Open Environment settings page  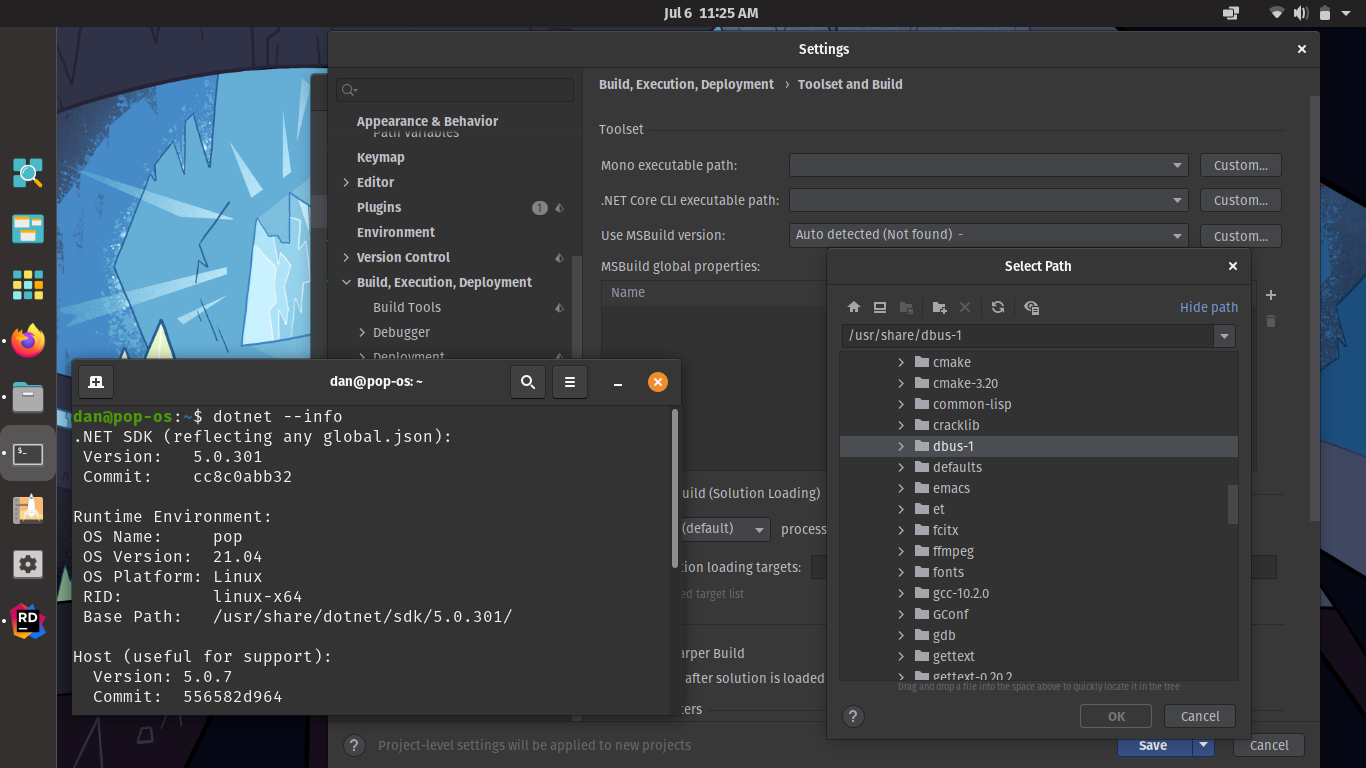(396, 232)
